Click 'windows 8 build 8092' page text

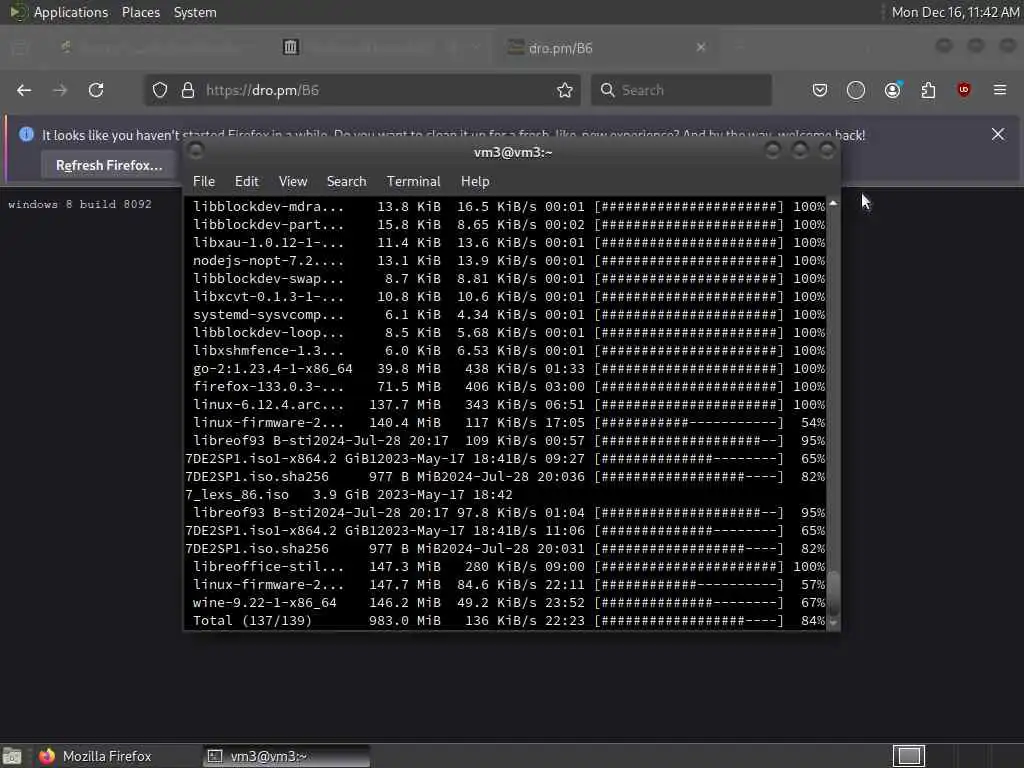(80, 204)
